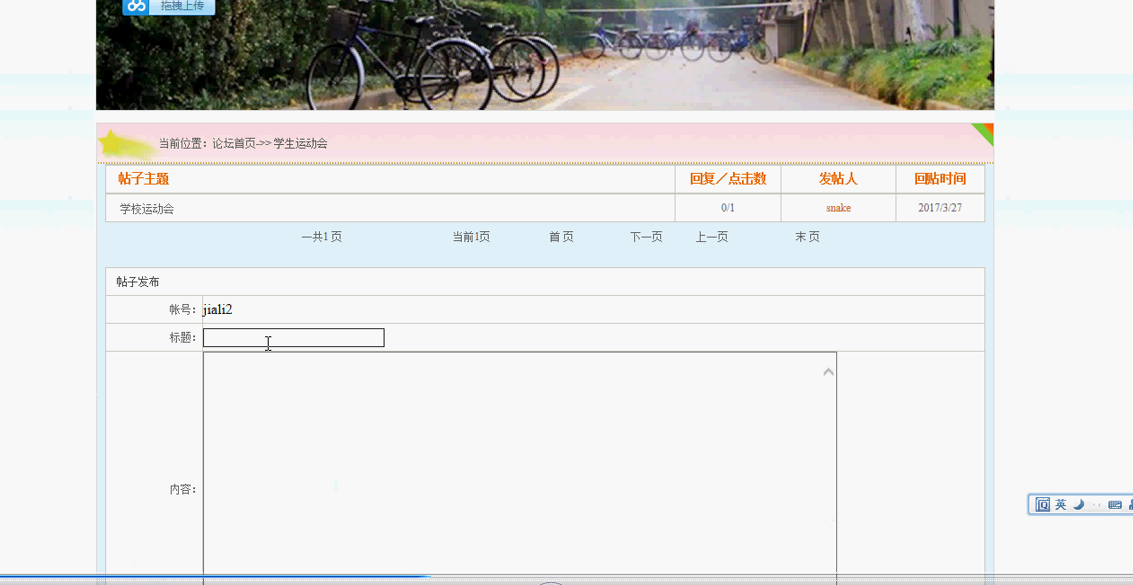Go to the 上一页 previous page
The height and width of the screenshot is (585, 1133).
click(x=712, y=237)
